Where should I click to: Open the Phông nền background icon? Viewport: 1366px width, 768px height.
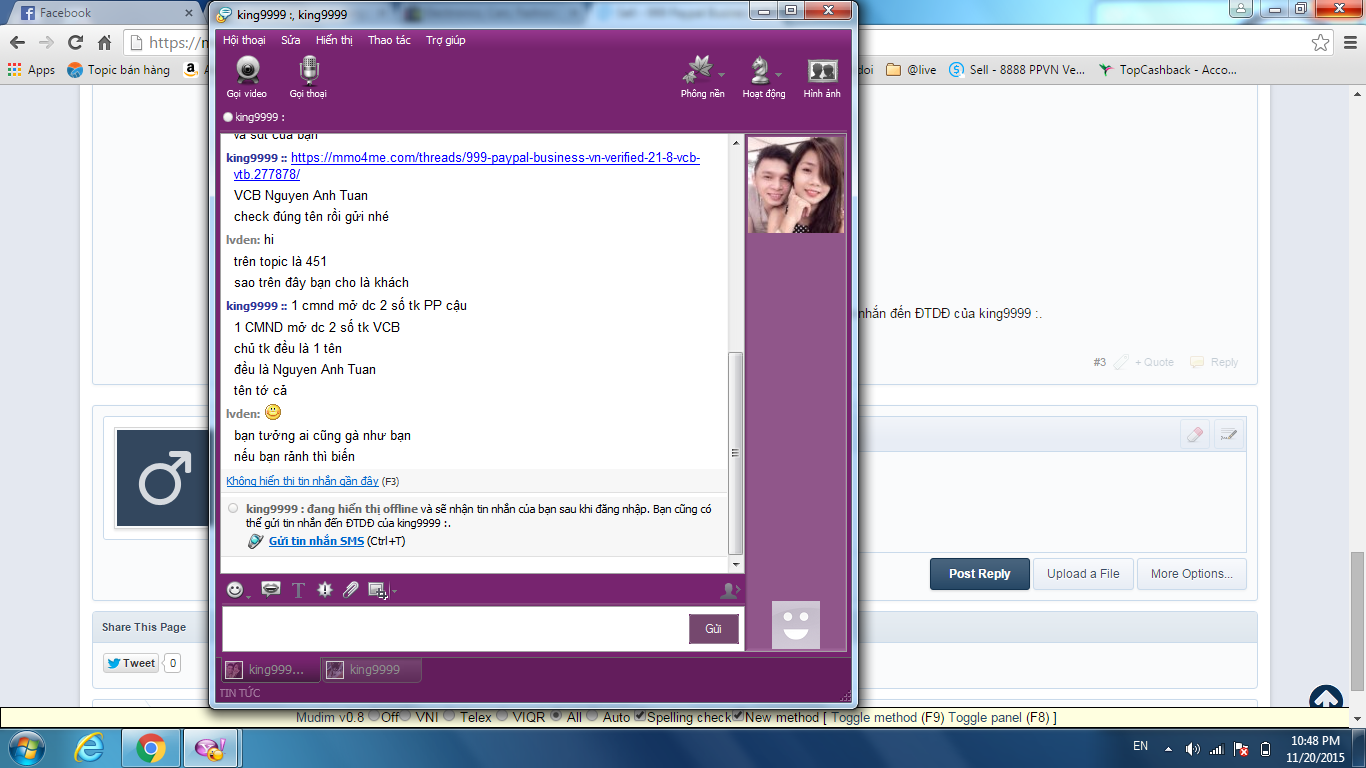click(697, 70)
